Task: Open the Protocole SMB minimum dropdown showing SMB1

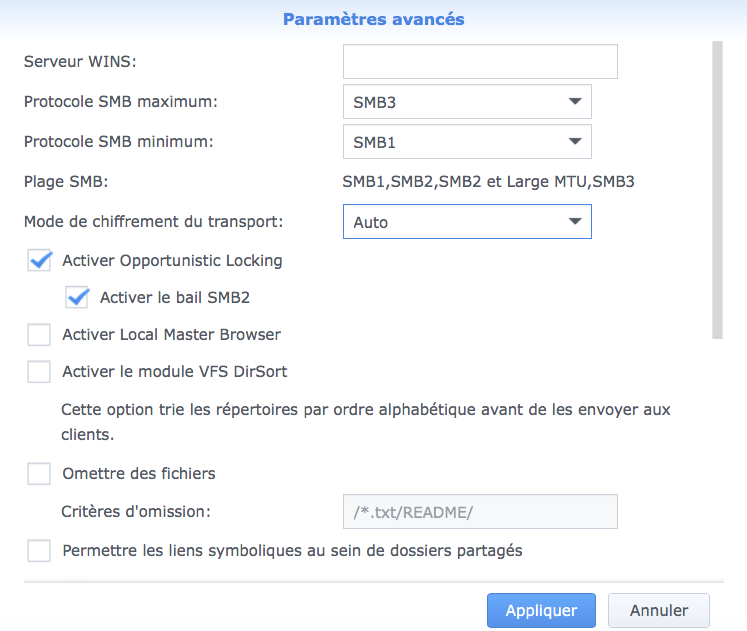Action: 467,141
